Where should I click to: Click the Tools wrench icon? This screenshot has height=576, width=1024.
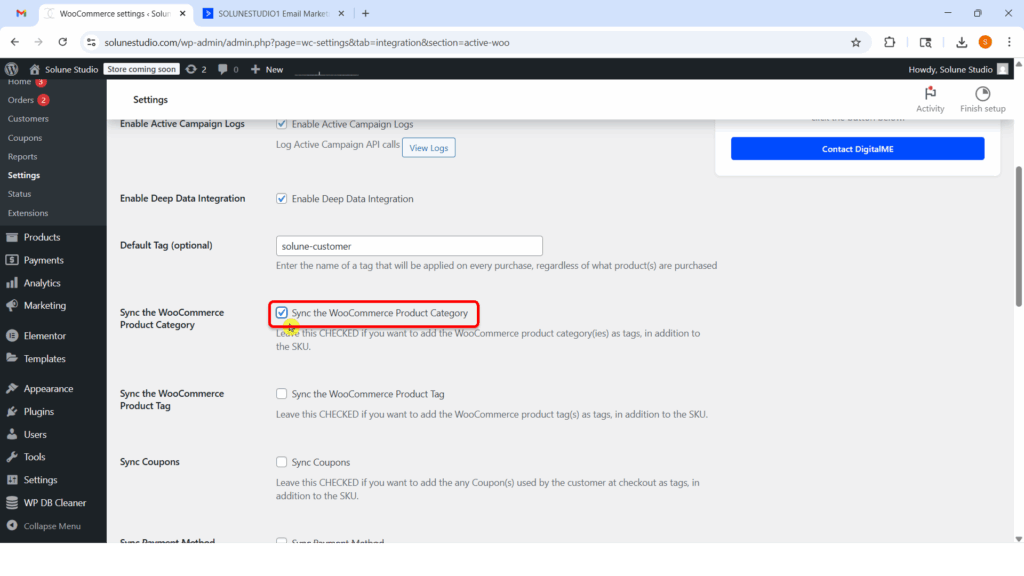point(12,457)
